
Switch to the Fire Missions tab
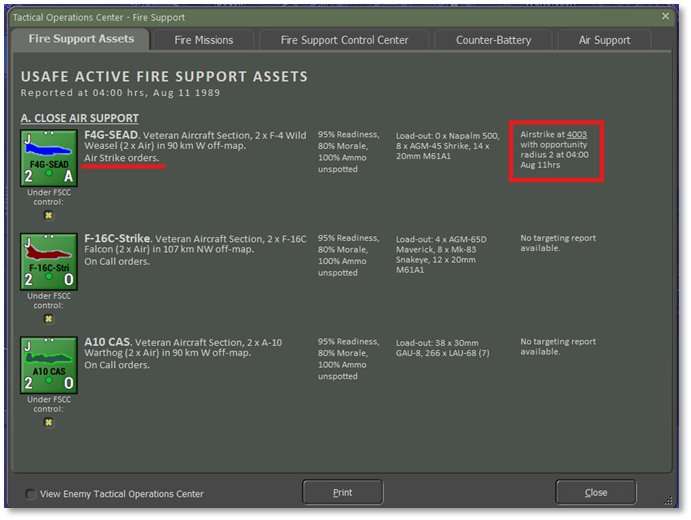[x=203, y=40]
